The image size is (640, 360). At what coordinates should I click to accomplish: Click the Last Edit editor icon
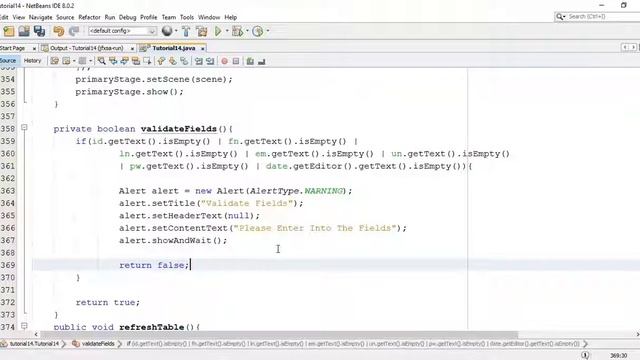click(x=54, y=61)
